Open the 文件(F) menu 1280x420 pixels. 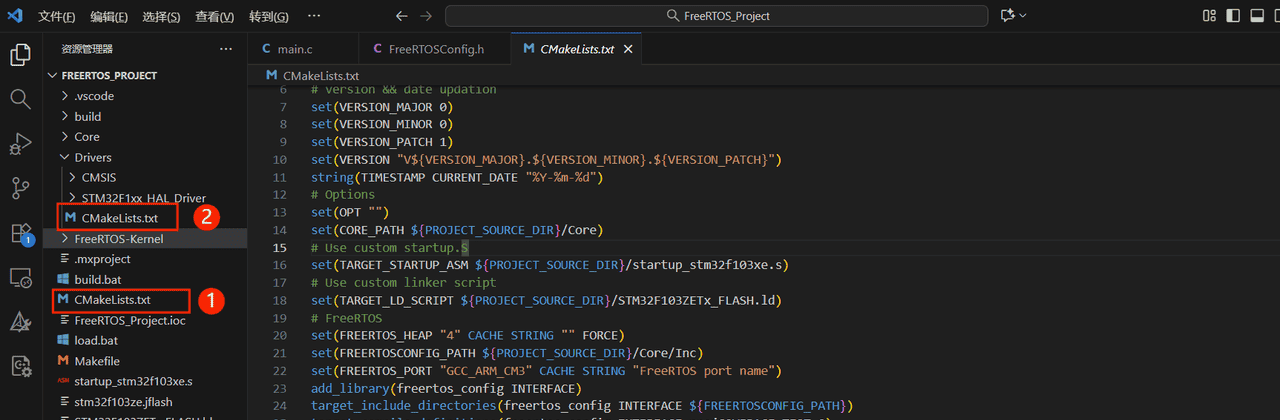pos(57,17)
